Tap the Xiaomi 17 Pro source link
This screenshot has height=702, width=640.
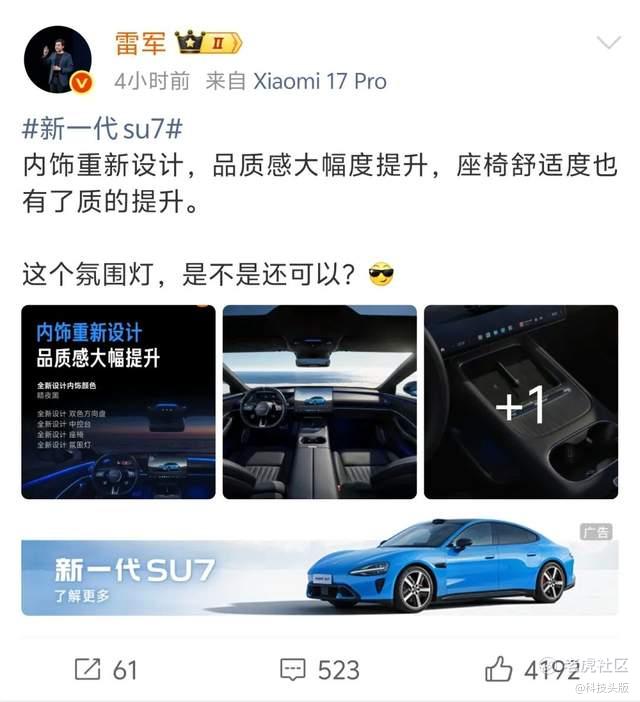point(320,81)
